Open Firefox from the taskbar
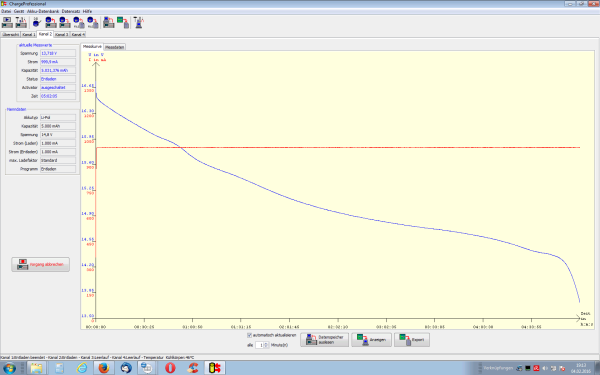Screen dimensions: 600x375 coord(104,368)
